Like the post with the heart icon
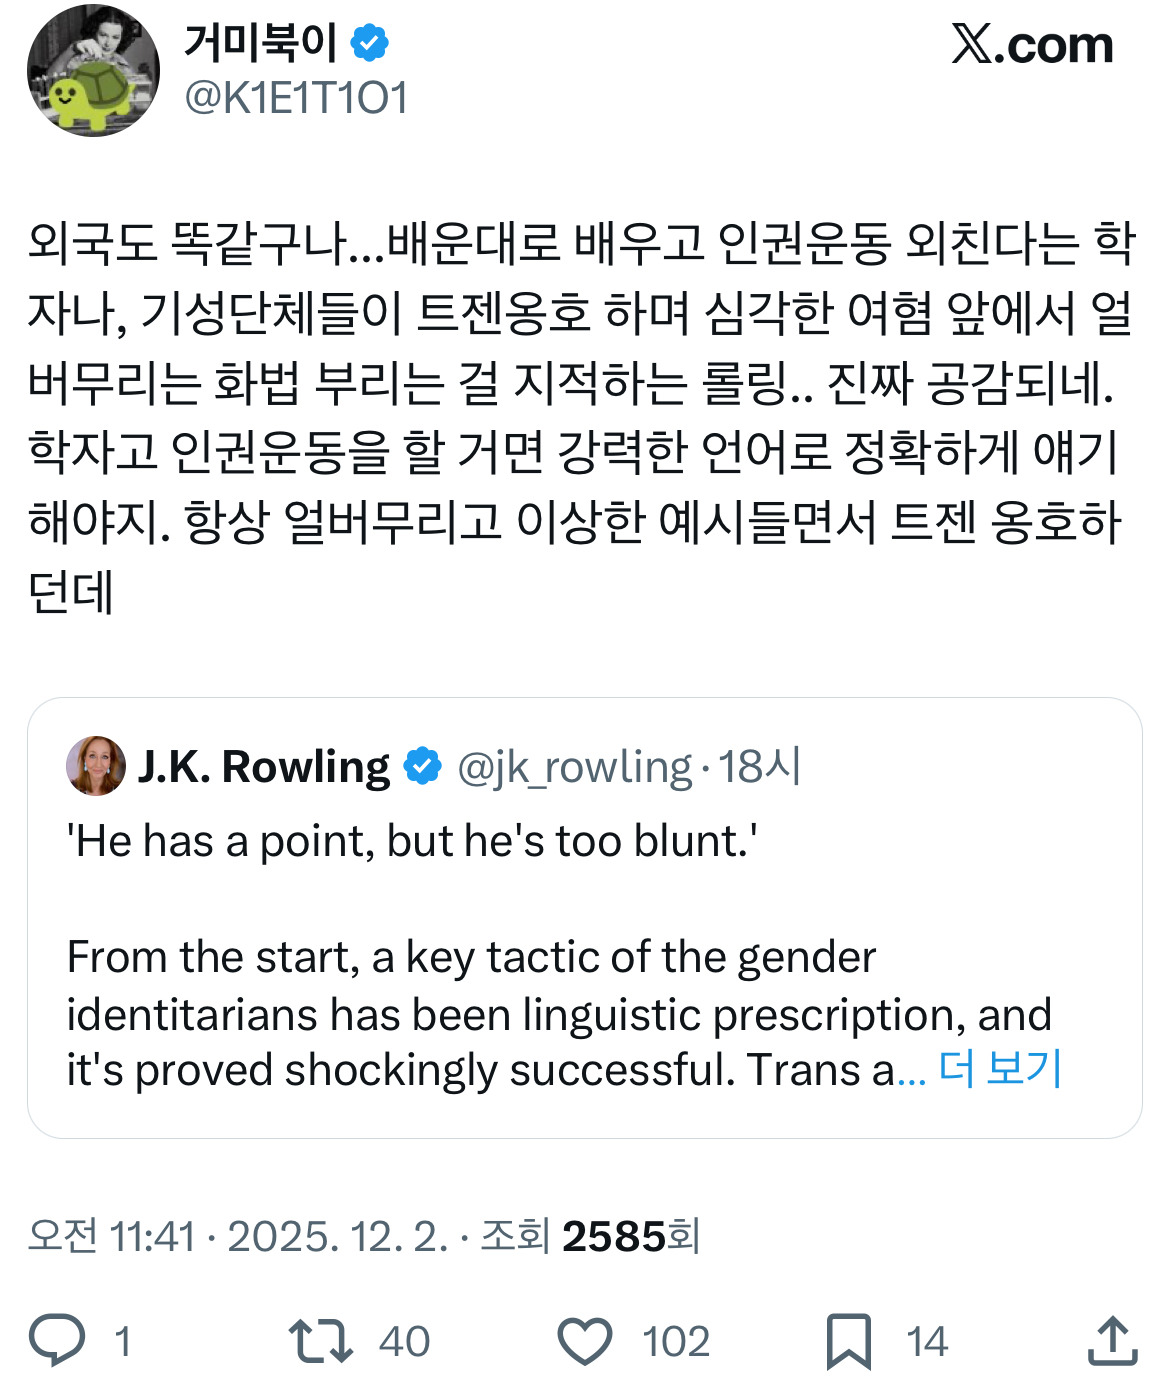 (x=585, y=1340)
